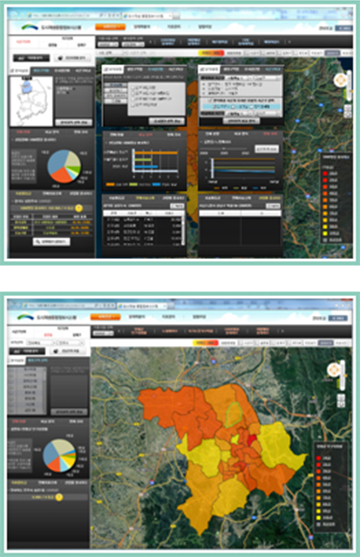The width and height of the screenshot is (360, 559).
Task: Select the orange highlighted header tab in lower screenshot
Action: click(106, 317)
